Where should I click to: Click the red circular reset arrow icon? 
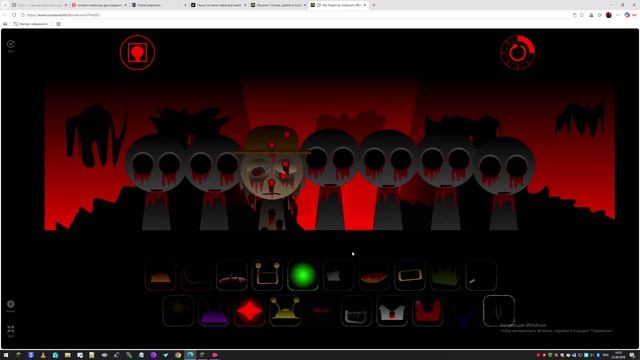[x=518, y=52]
